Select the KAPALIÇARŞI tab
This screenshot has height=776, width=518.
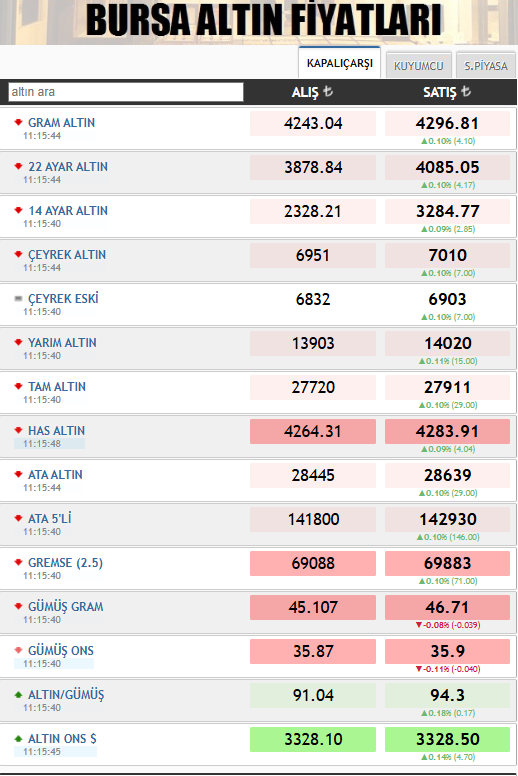pyautogui.click(x=339, y=63)
